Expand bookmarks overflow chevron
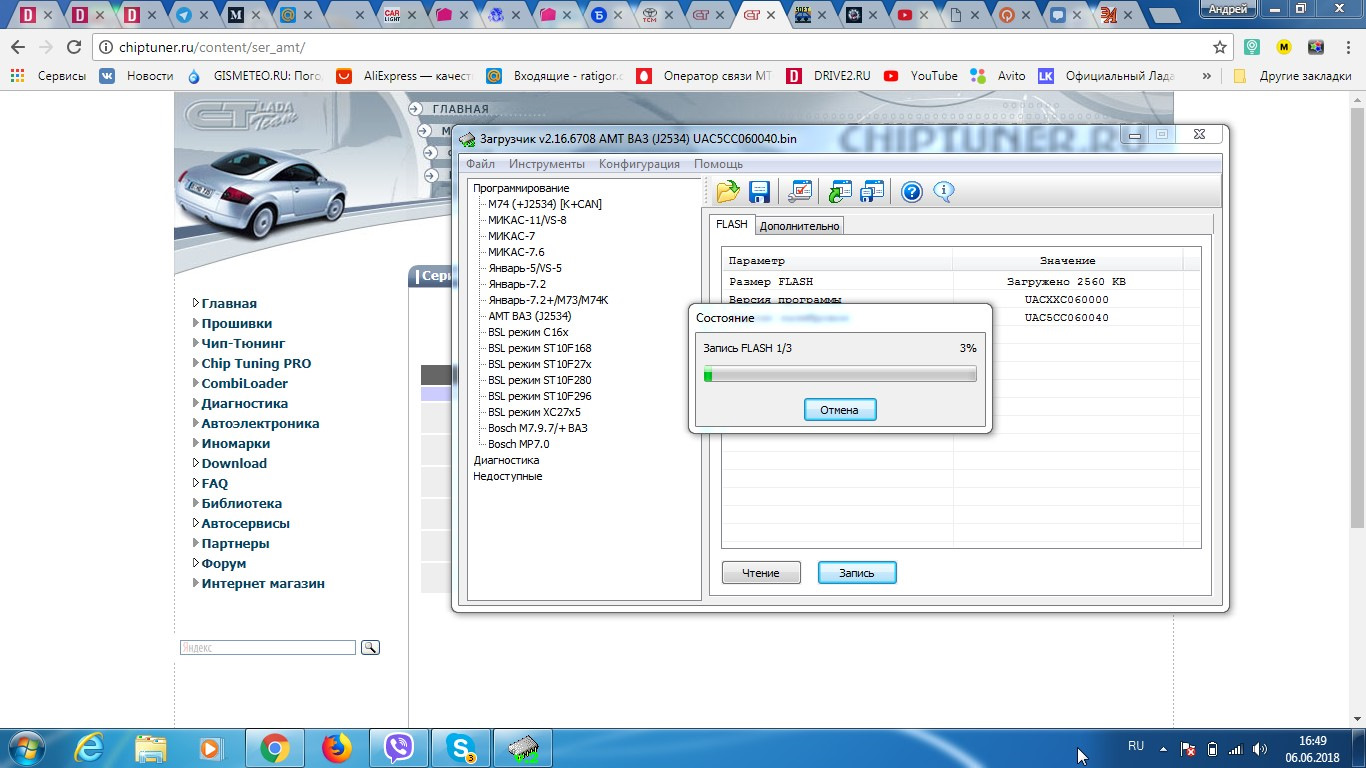 1207,76
